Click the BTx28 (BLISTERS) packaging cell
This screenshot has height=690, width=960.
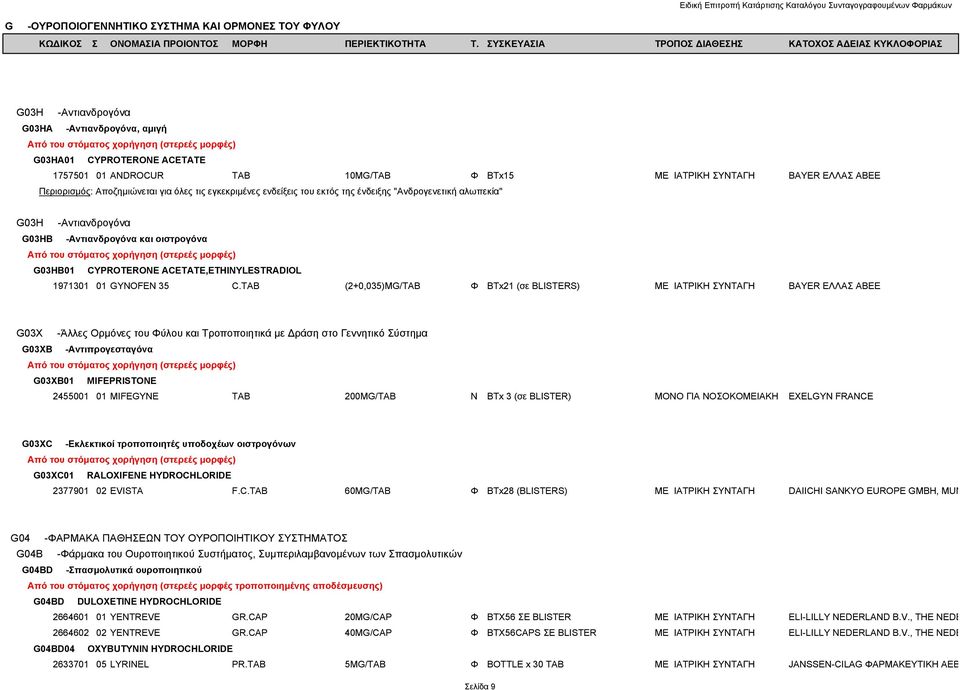pos(527,491)
